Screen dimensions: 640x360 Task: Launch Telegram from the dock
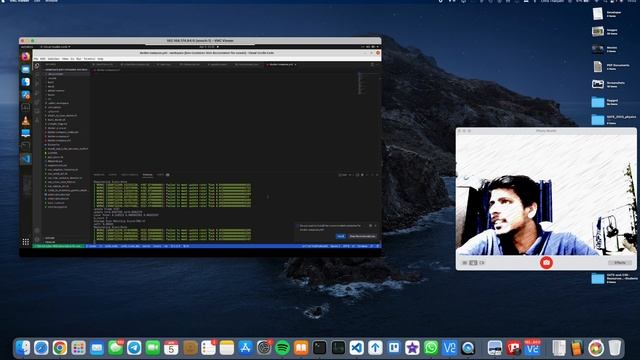[x=134, y=348]
